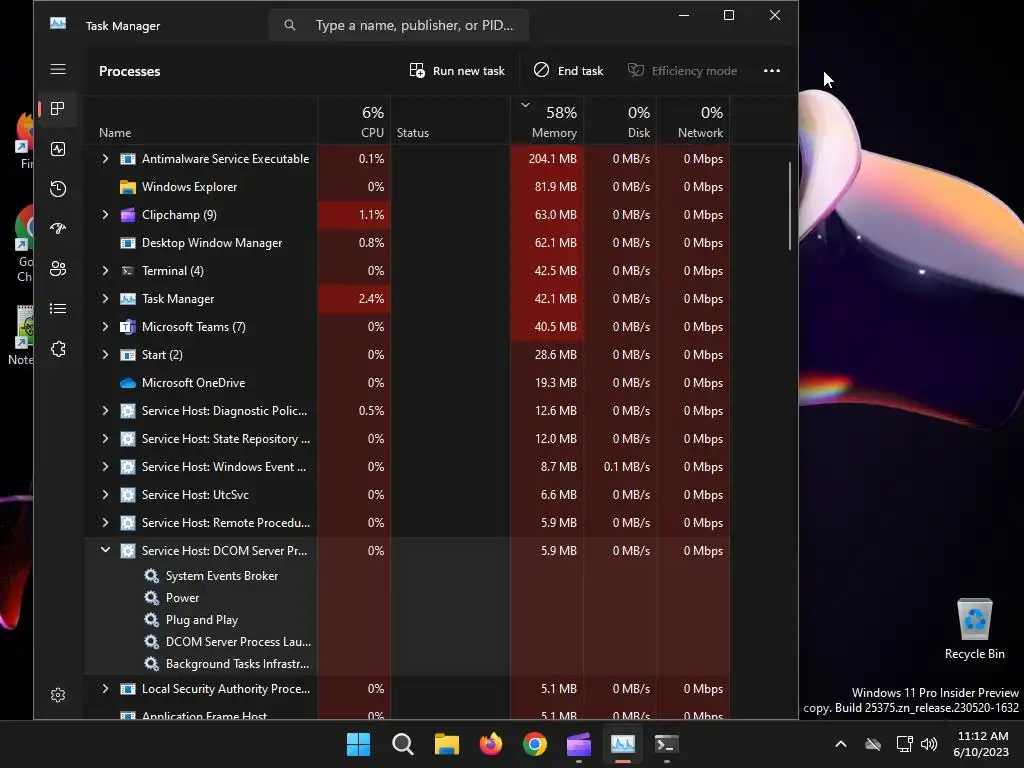Screen dimensions: 1024x768
Task: Click the taskbar clock and date
Action: point(981,744)
